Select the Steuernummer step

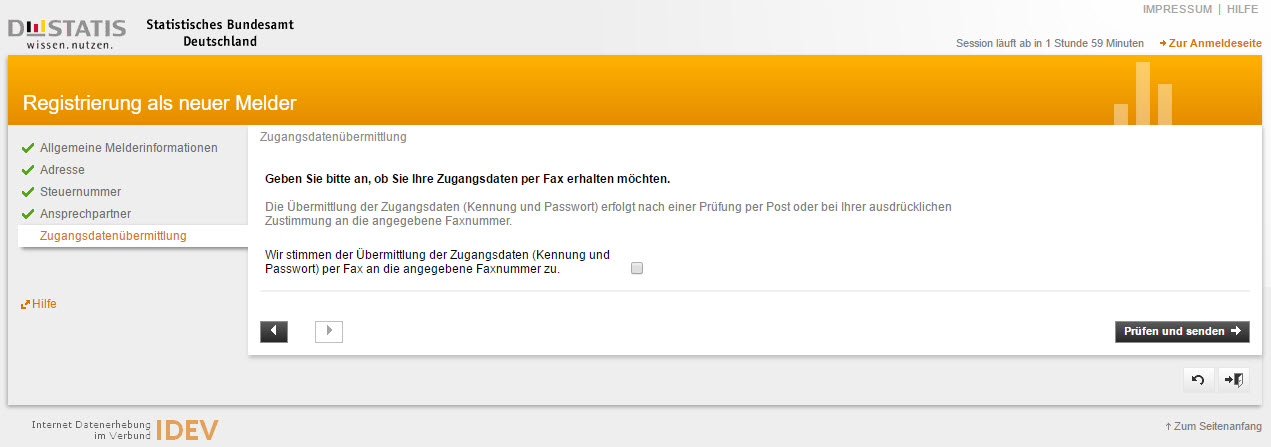(x=81, y=192)
